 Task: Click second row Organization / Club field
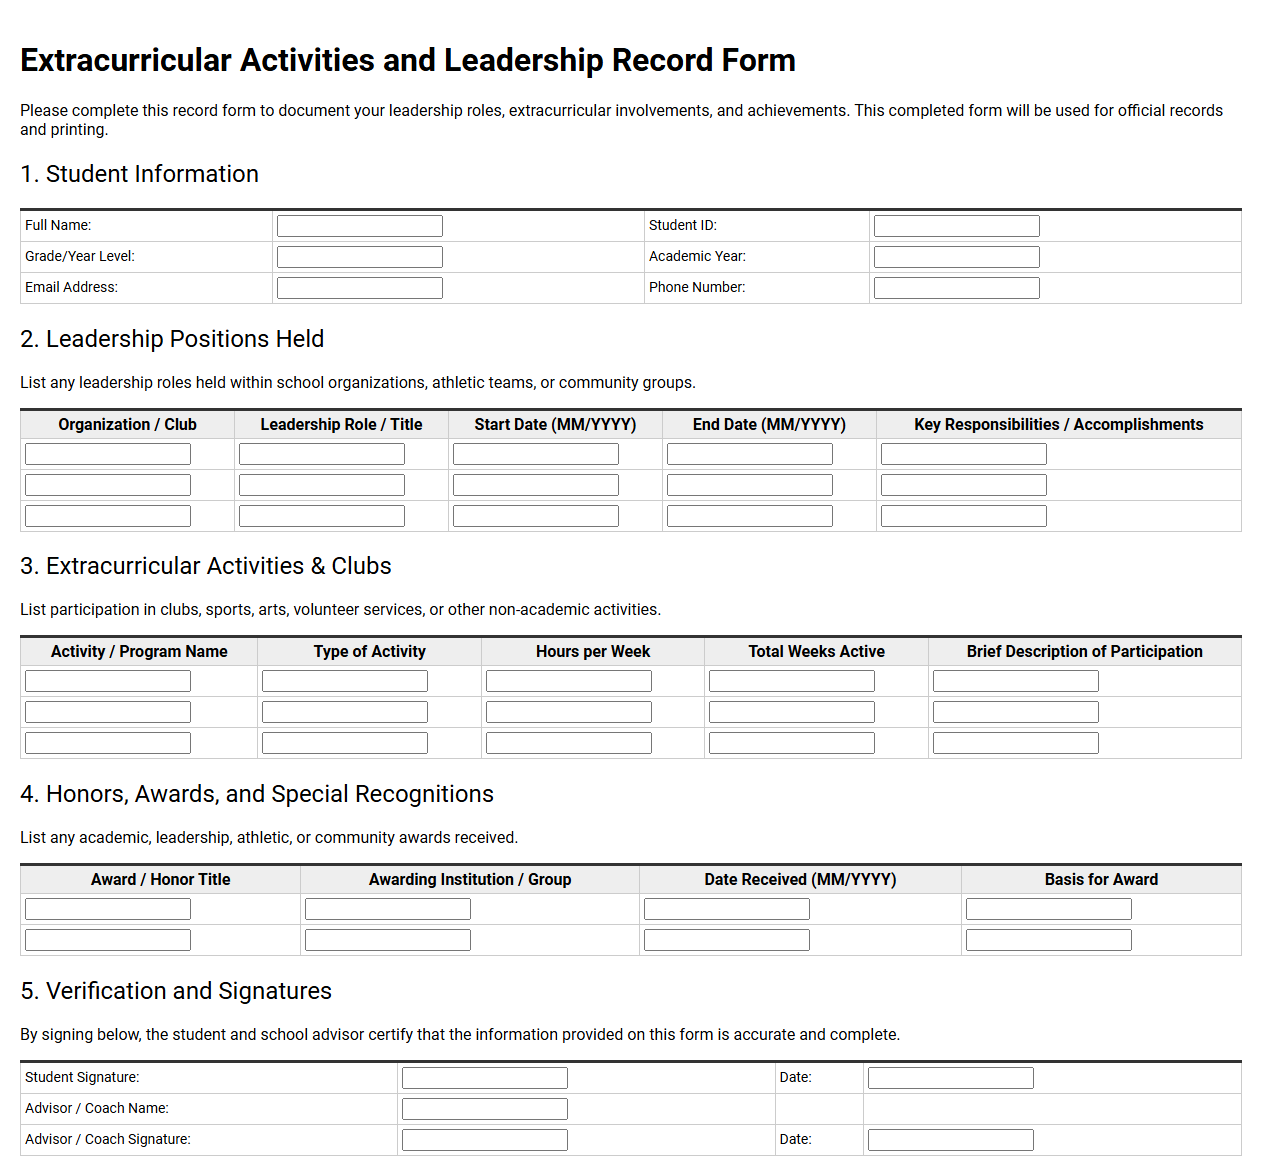click(108, 485)
